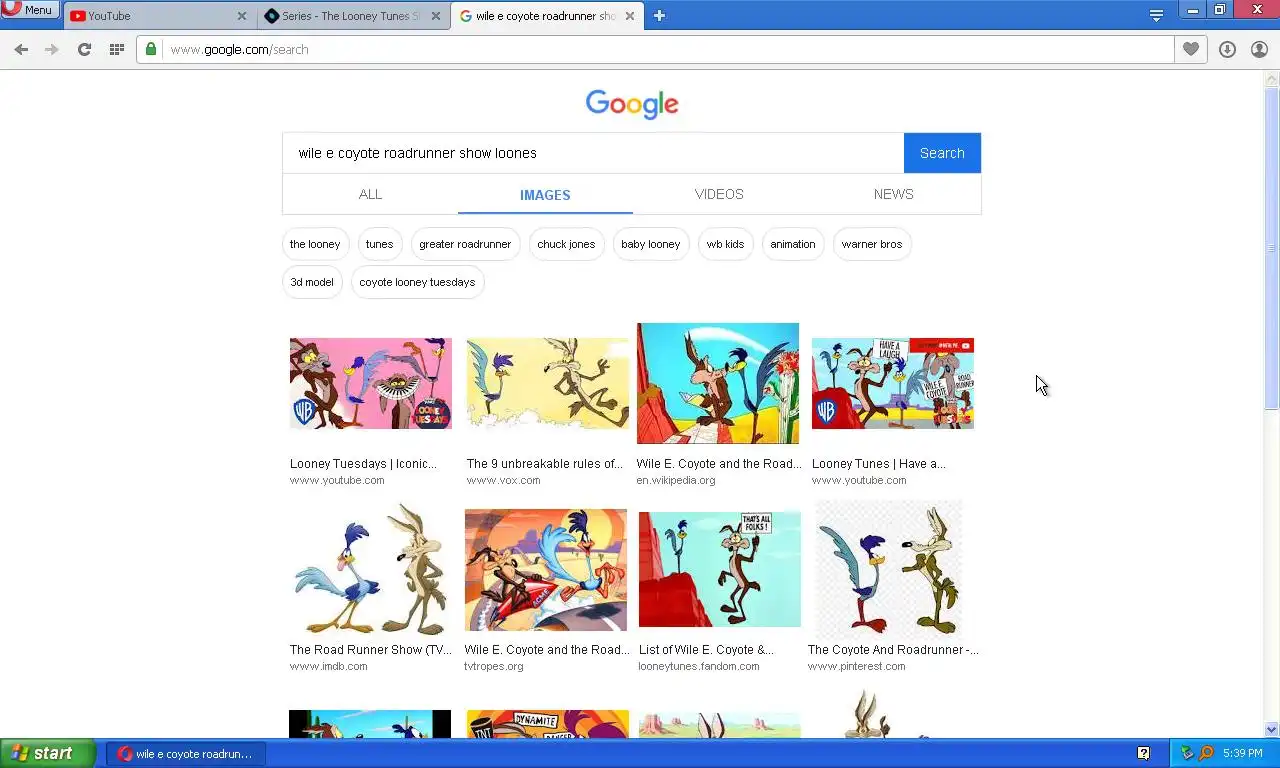1280x768 pixels.
Task: Switch to the NEWS results tab
Action: click(x=893, y=194)
